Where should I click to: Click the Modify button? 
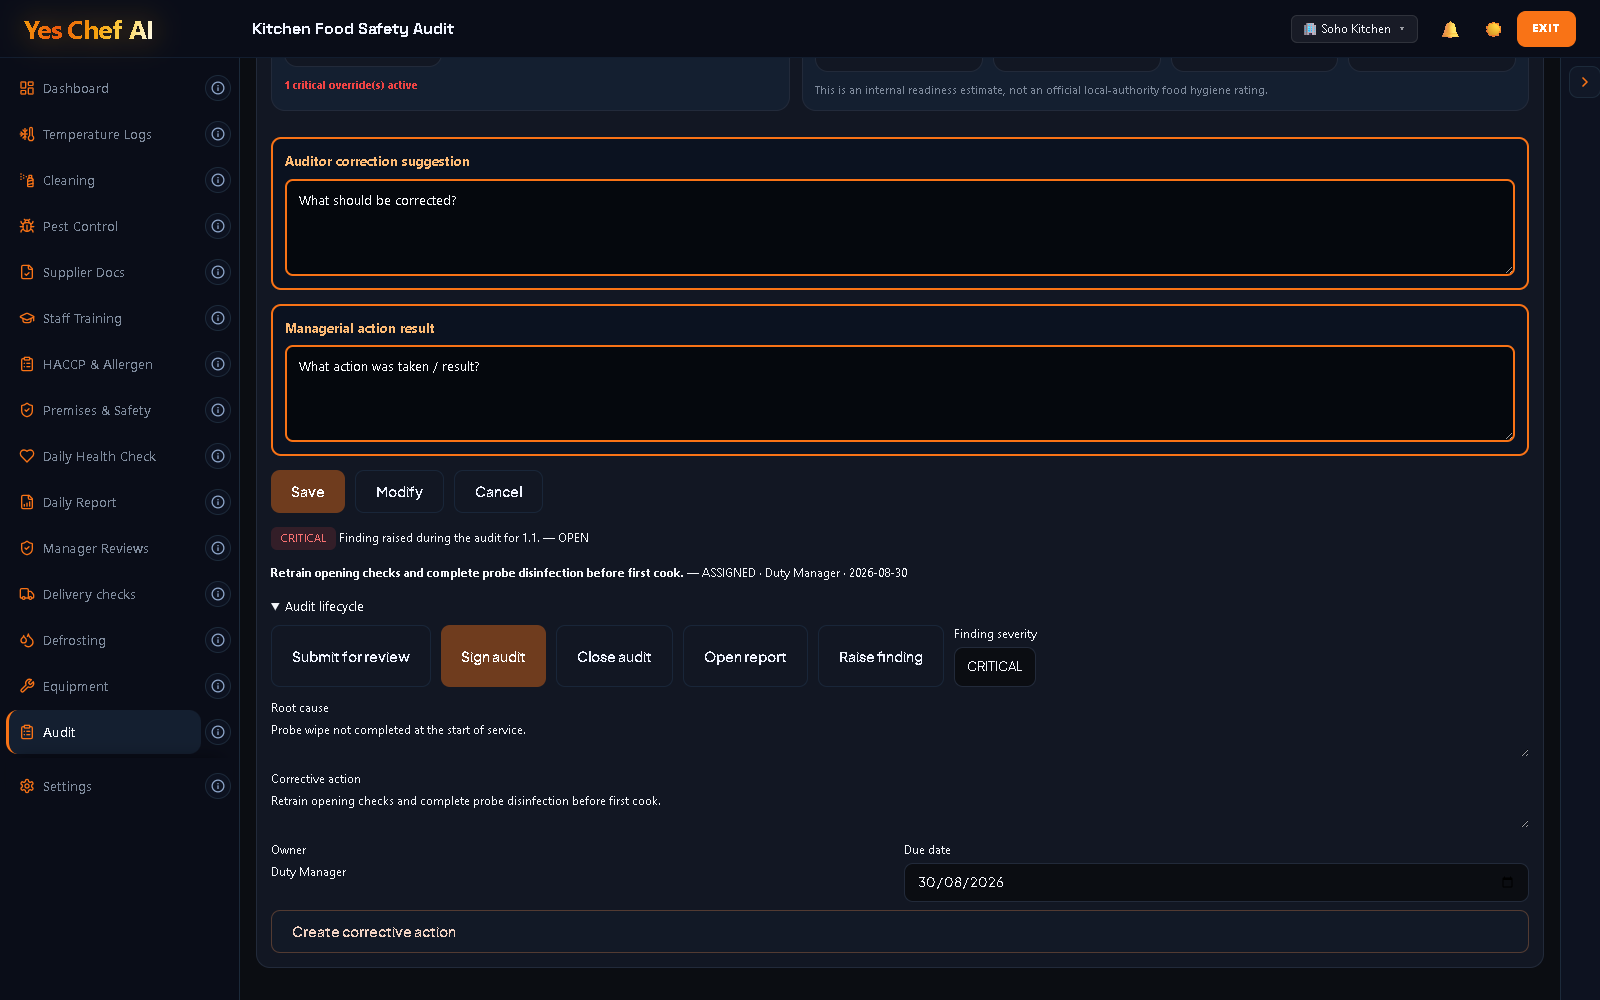click(x=399, y=492)
